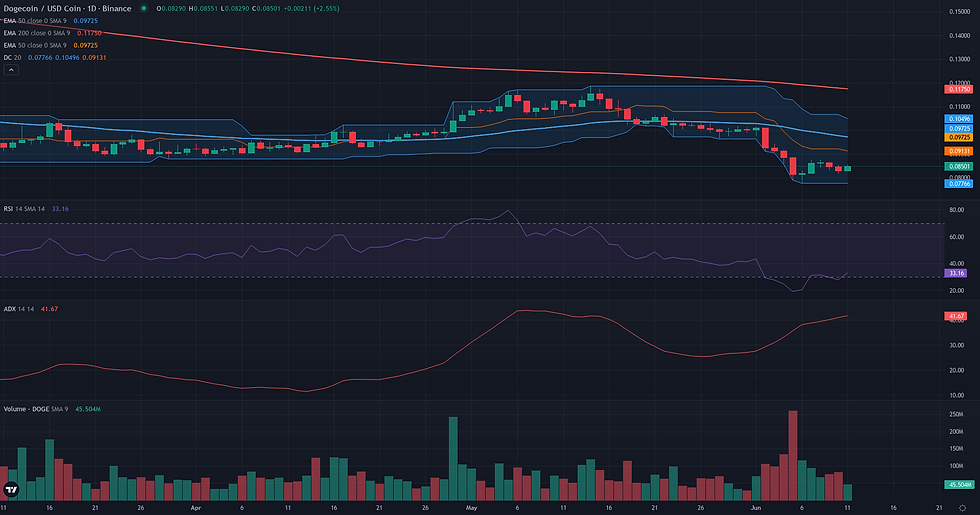
Task: Click the purple 33.16 RSI axis label
Action: [956, 273]
